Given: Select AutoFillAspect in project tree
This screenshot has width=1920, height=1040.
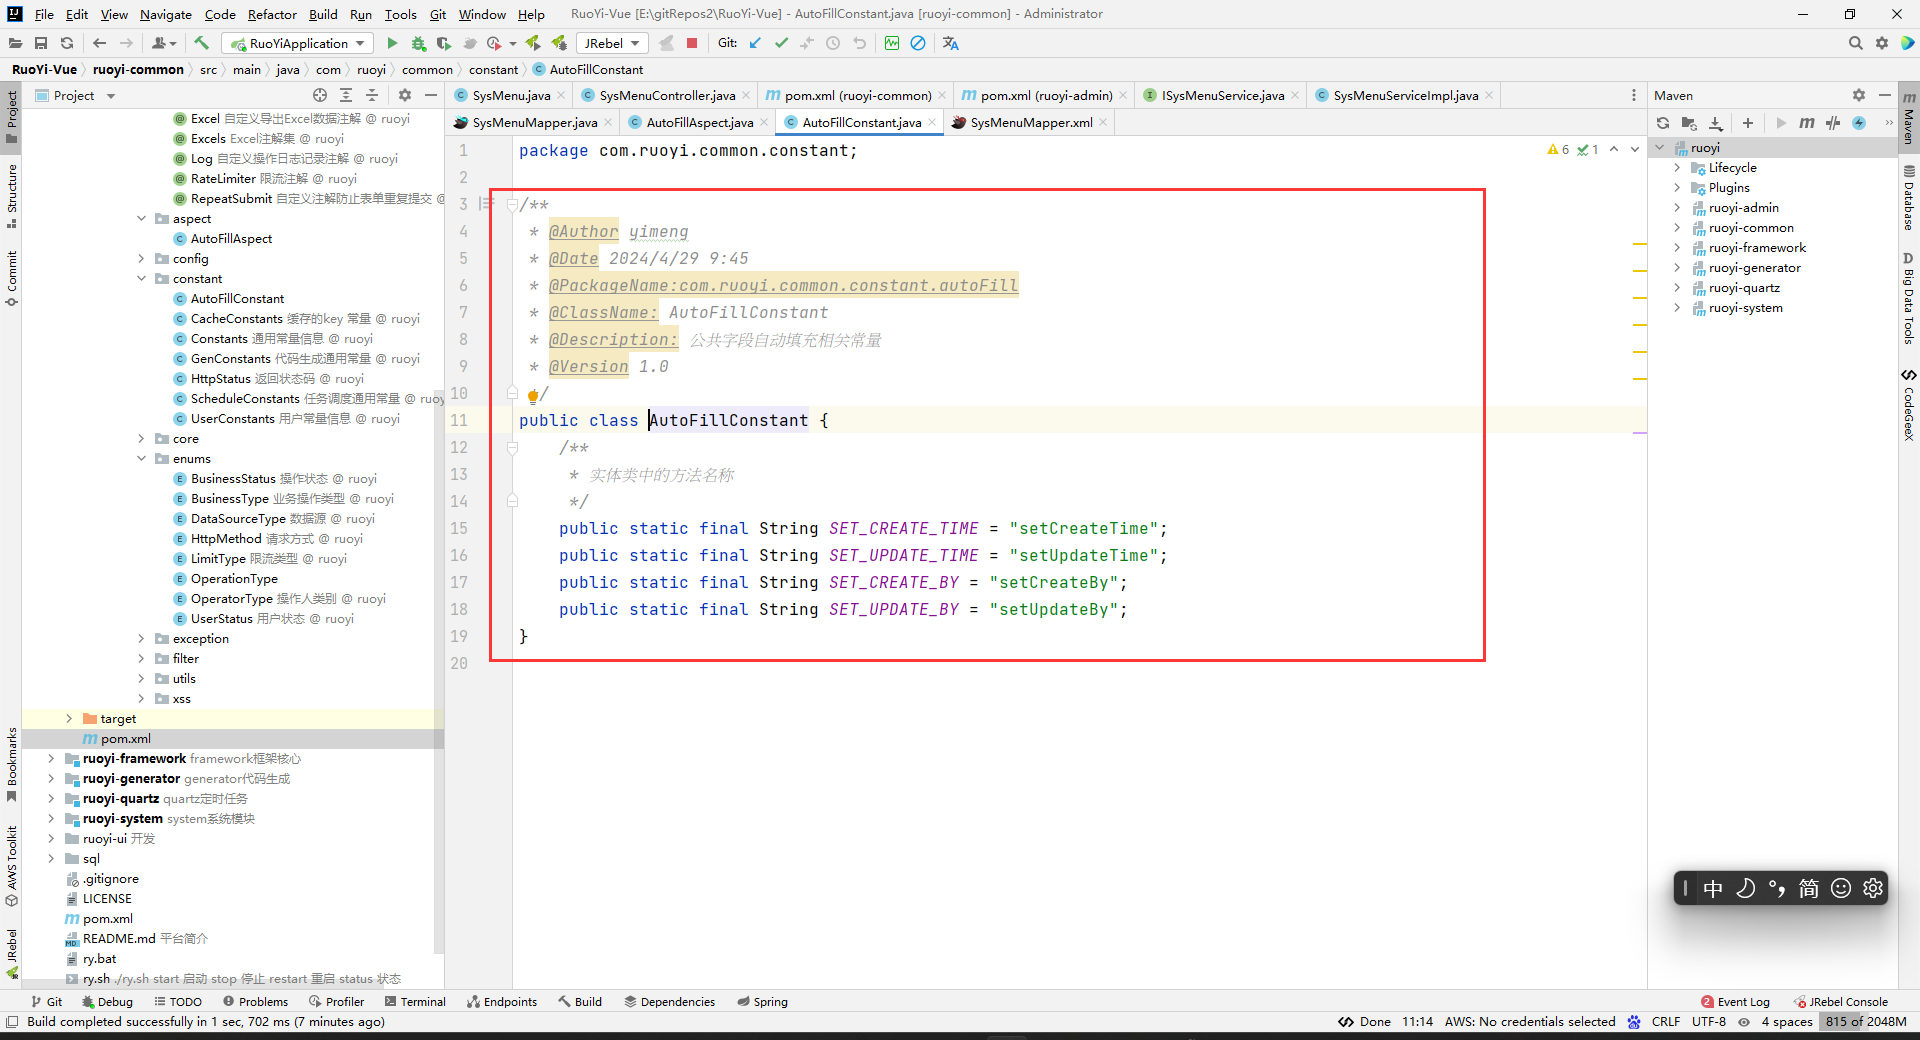Looking at the screenshot, I should coord(231,238).
